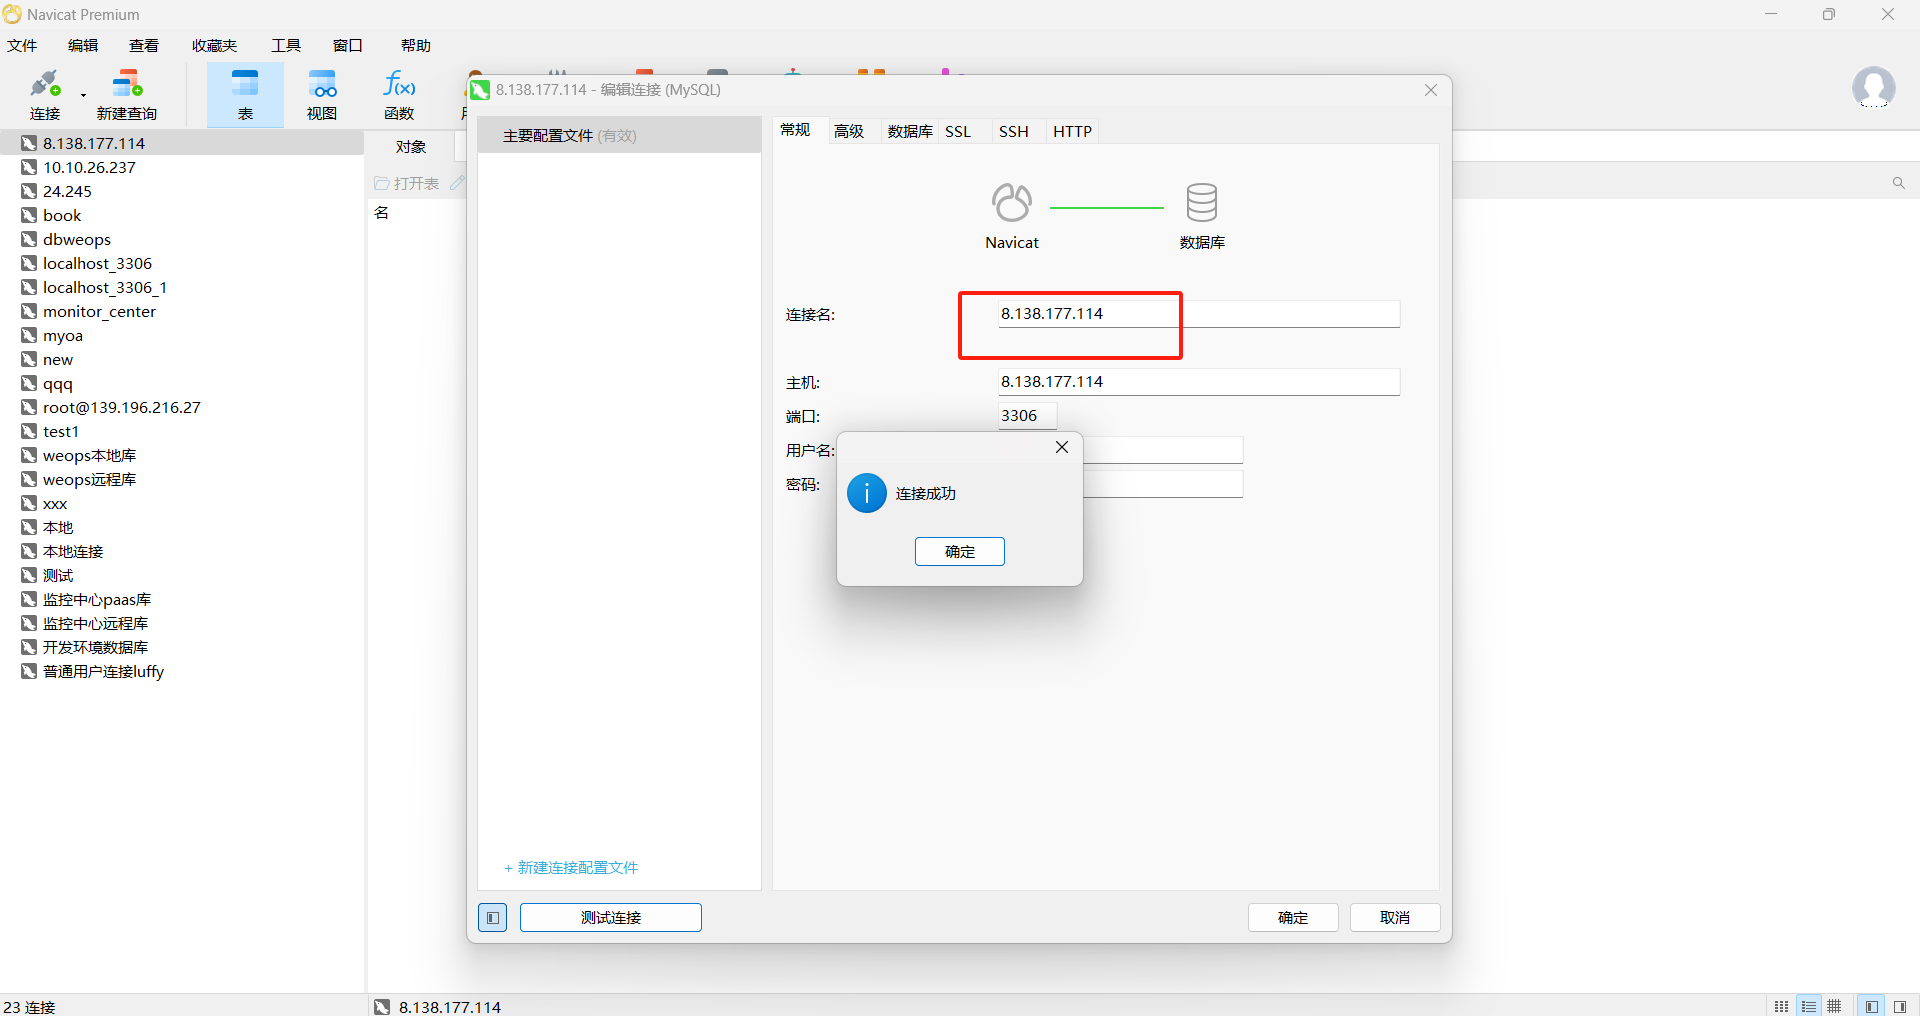
Task: Click the connection icon beside 10.10.26.237
Action: click(x=29, y=167)
